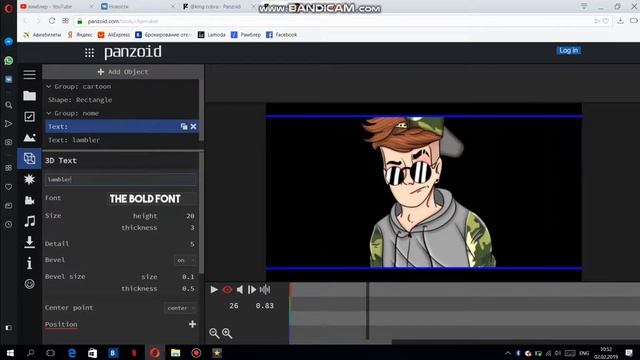Click the bevel thickness value 0.5
Viewport: 640px width, 360px height.
point(188,289)
